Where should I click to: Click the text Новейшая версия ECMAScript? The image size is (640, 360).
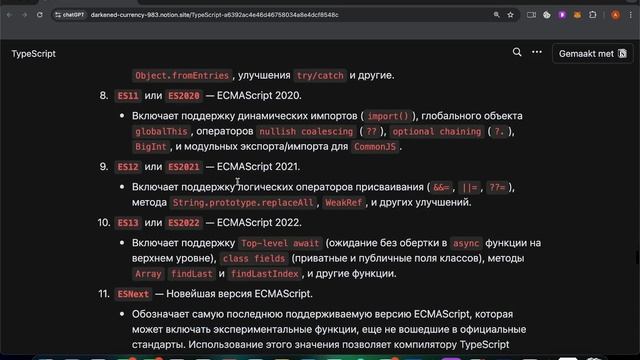239,294
